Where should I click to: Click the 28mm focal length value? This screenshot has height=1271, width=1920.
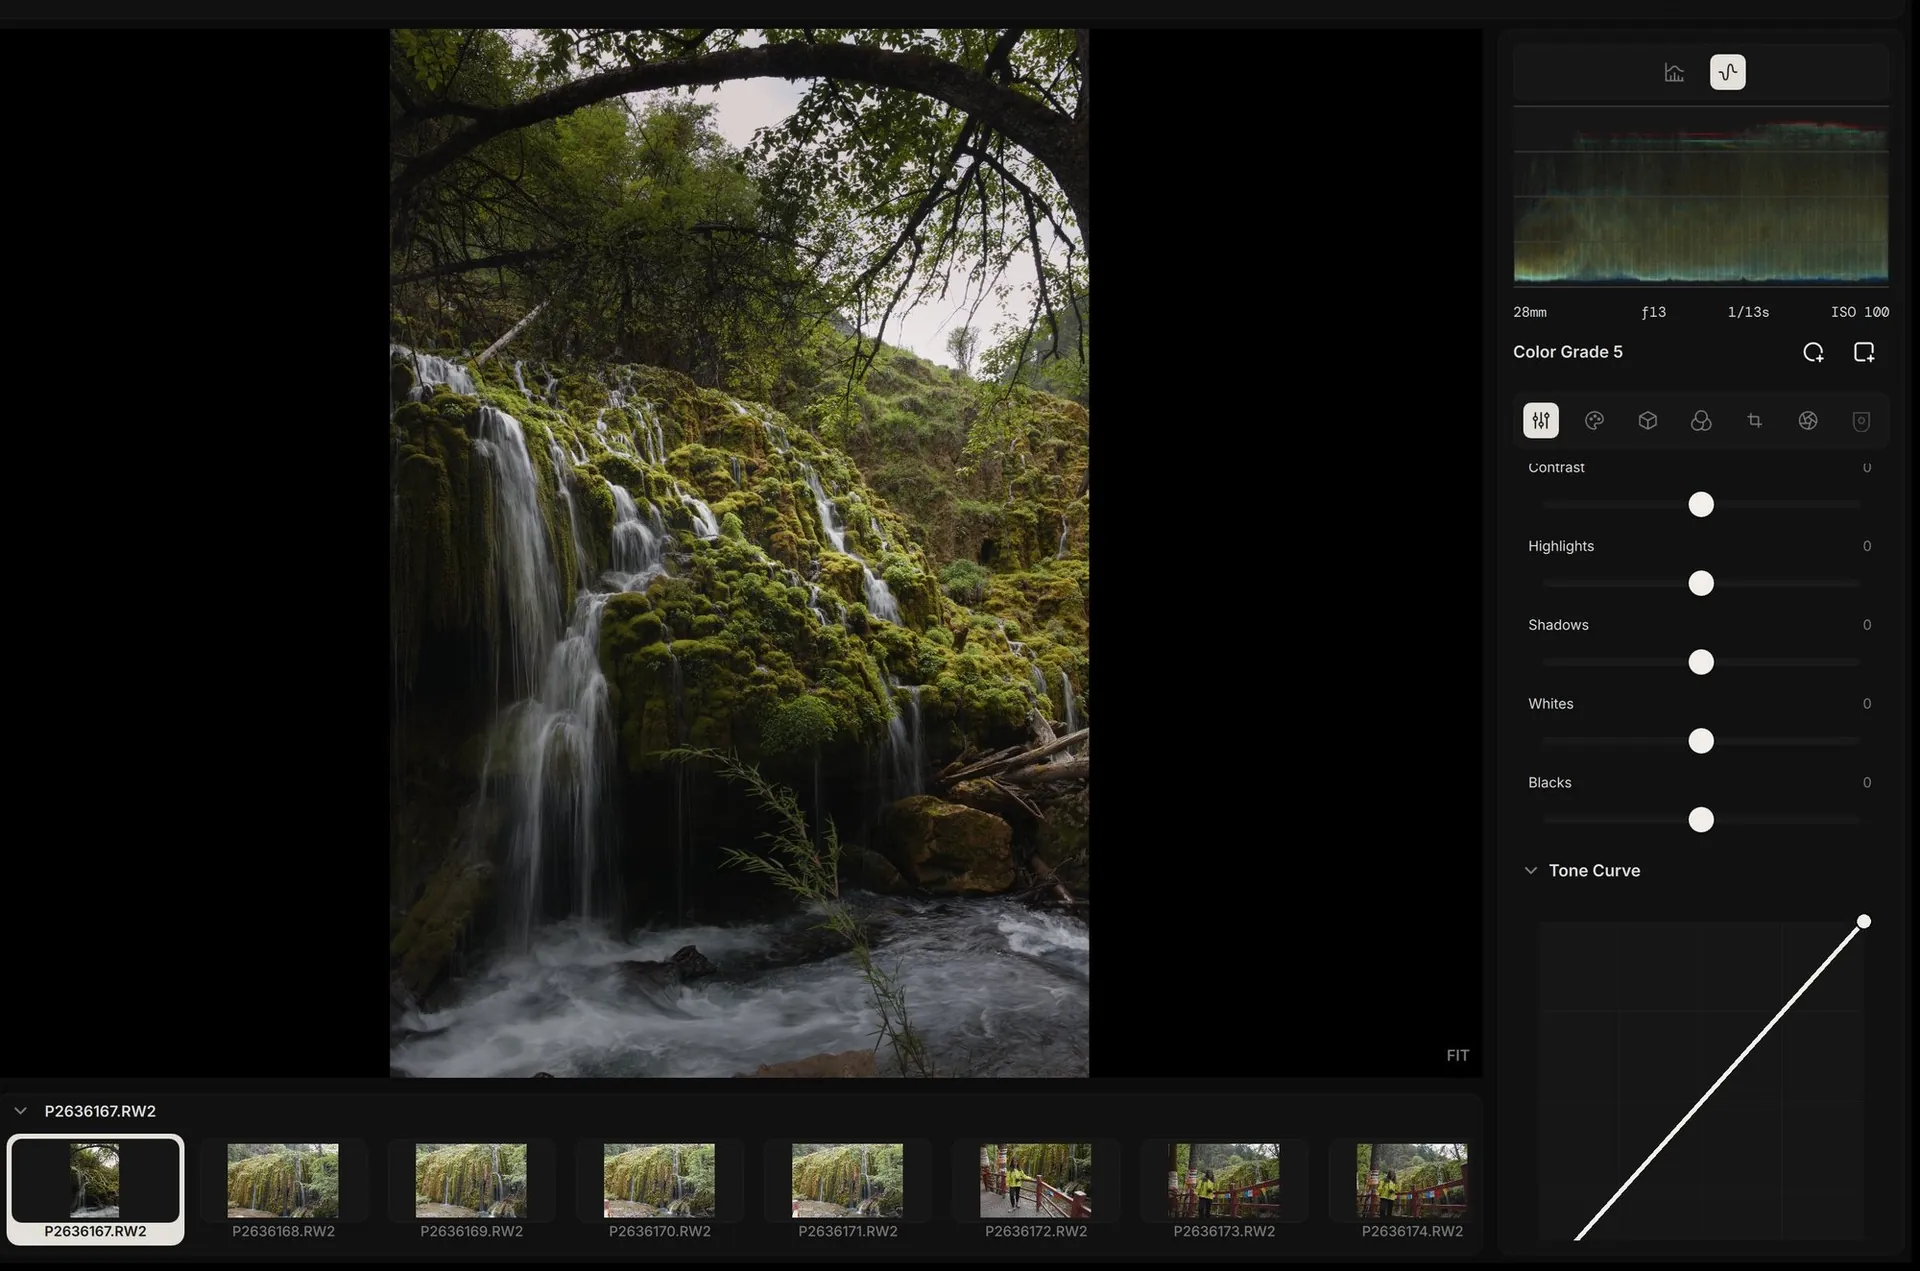[1530, 312]
